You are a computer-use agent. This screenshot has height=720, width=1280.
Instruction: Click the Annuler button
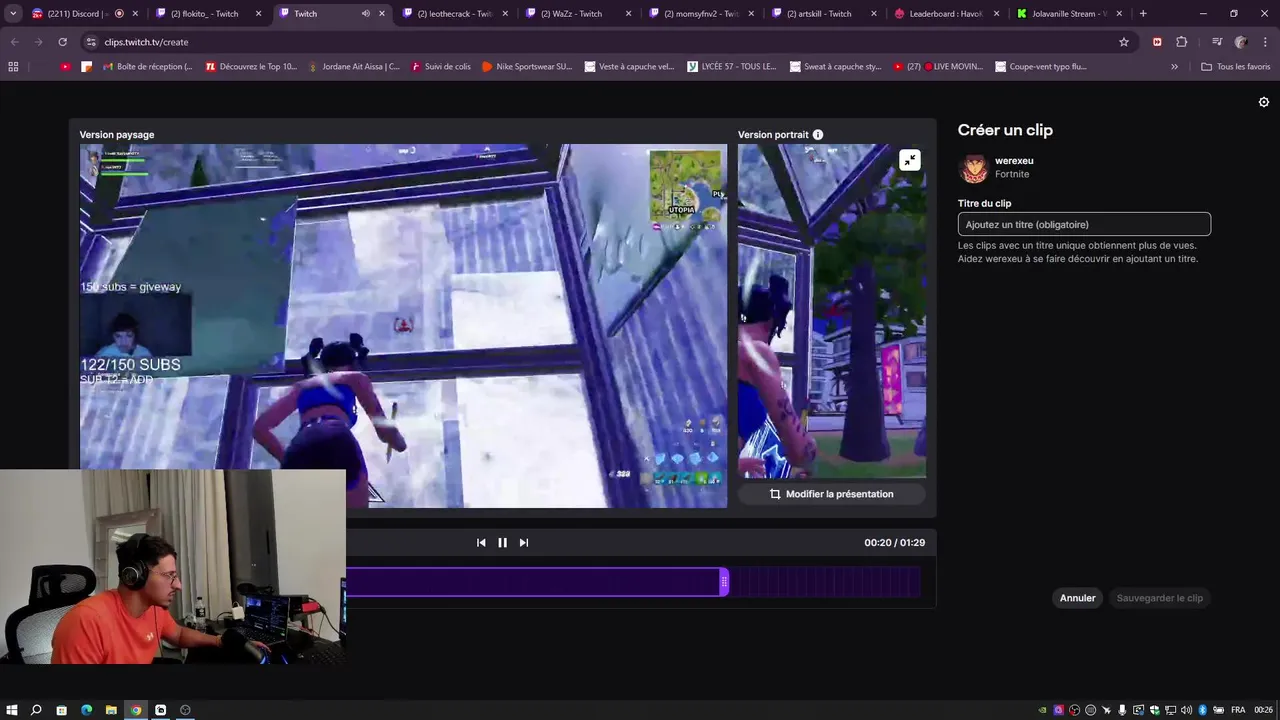coord(1078,598)
